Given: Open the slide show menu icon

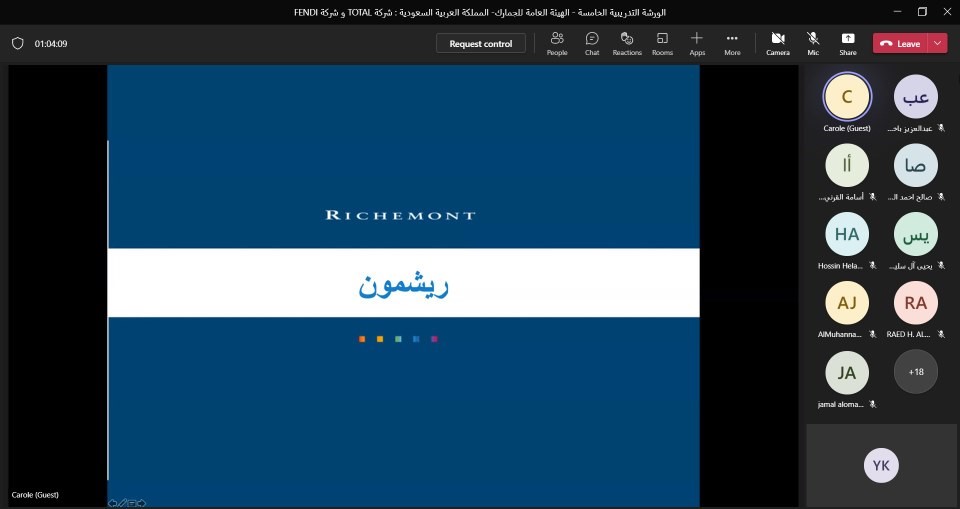Looking at the screenshot, I should (x=132, y=503).
